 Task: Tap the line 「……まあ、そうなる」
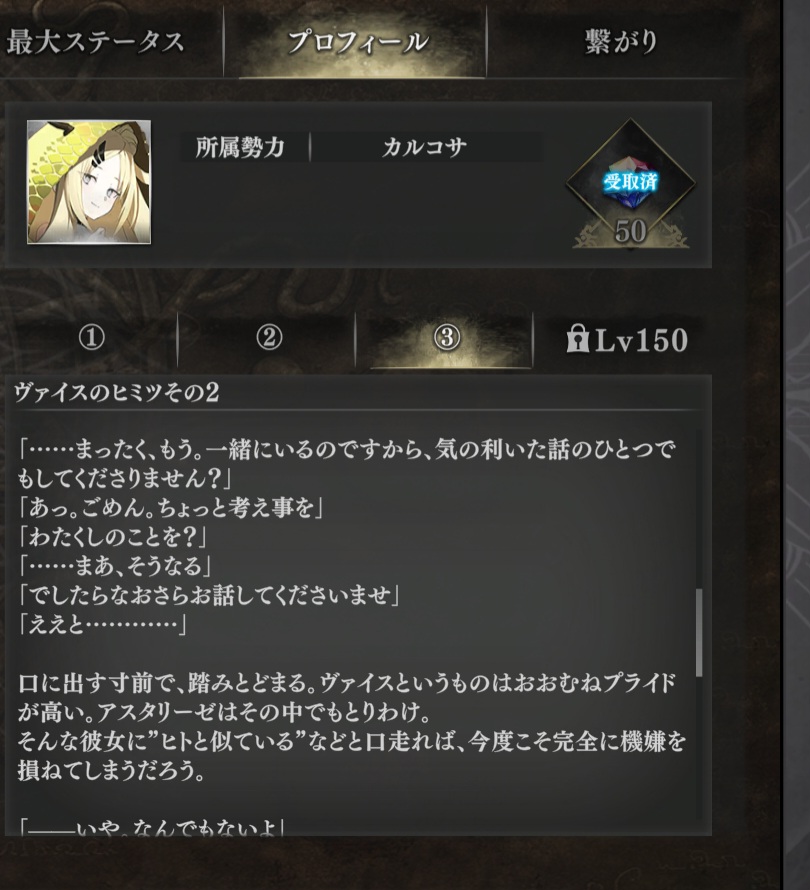115,566
